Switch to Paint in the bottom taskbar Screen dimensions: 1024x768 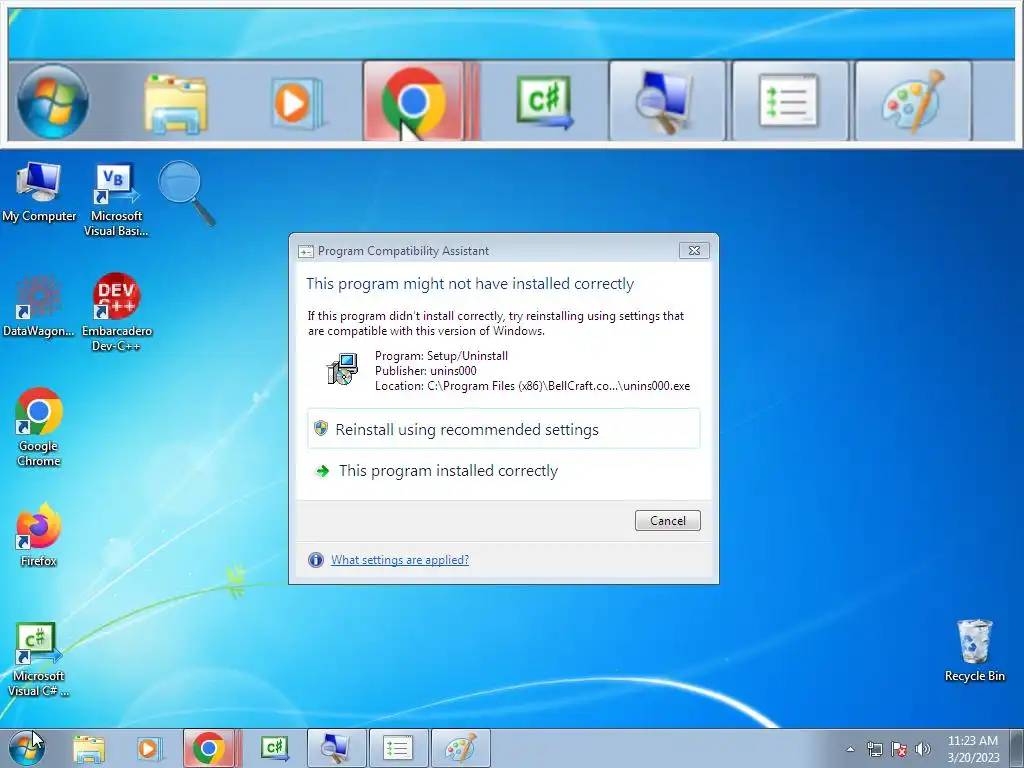click(x=460, y=748)
